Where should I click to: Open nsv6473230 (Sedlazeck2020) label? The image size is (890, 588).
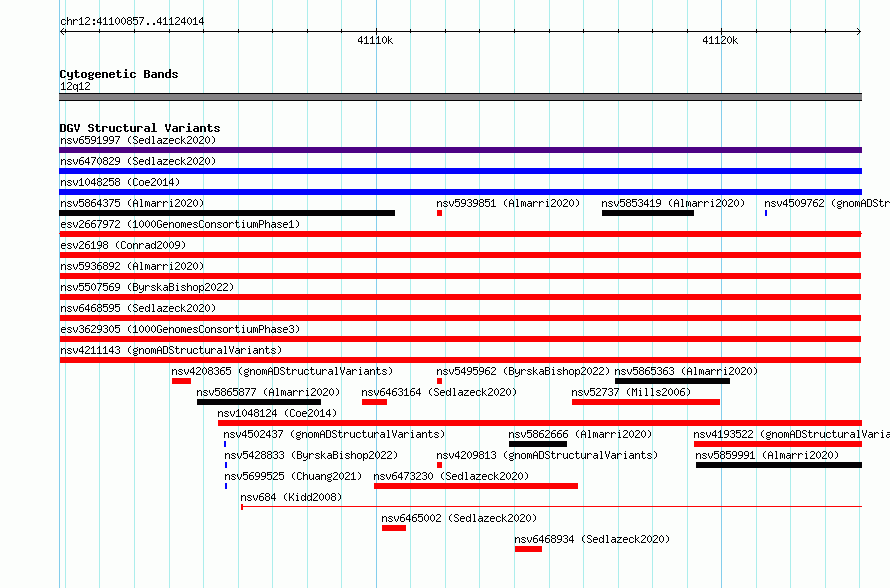coord(451,476)
